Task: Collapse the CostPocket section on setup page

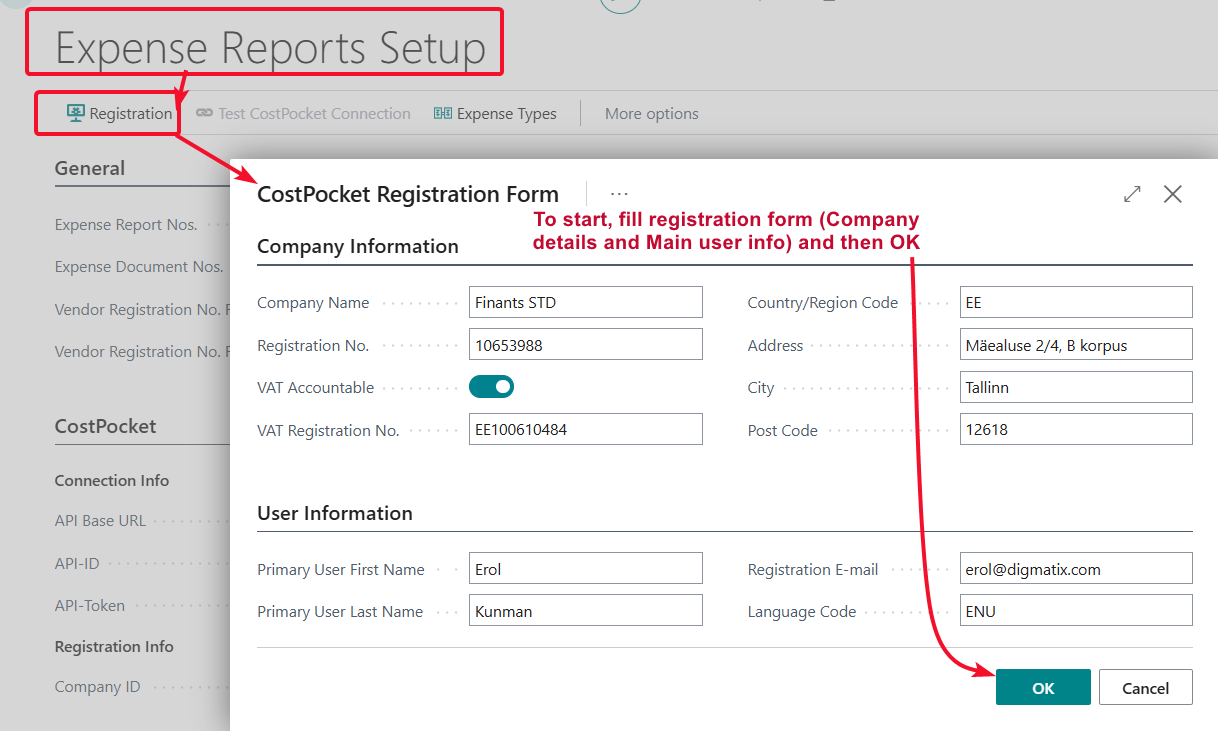Action: point(105,426)
